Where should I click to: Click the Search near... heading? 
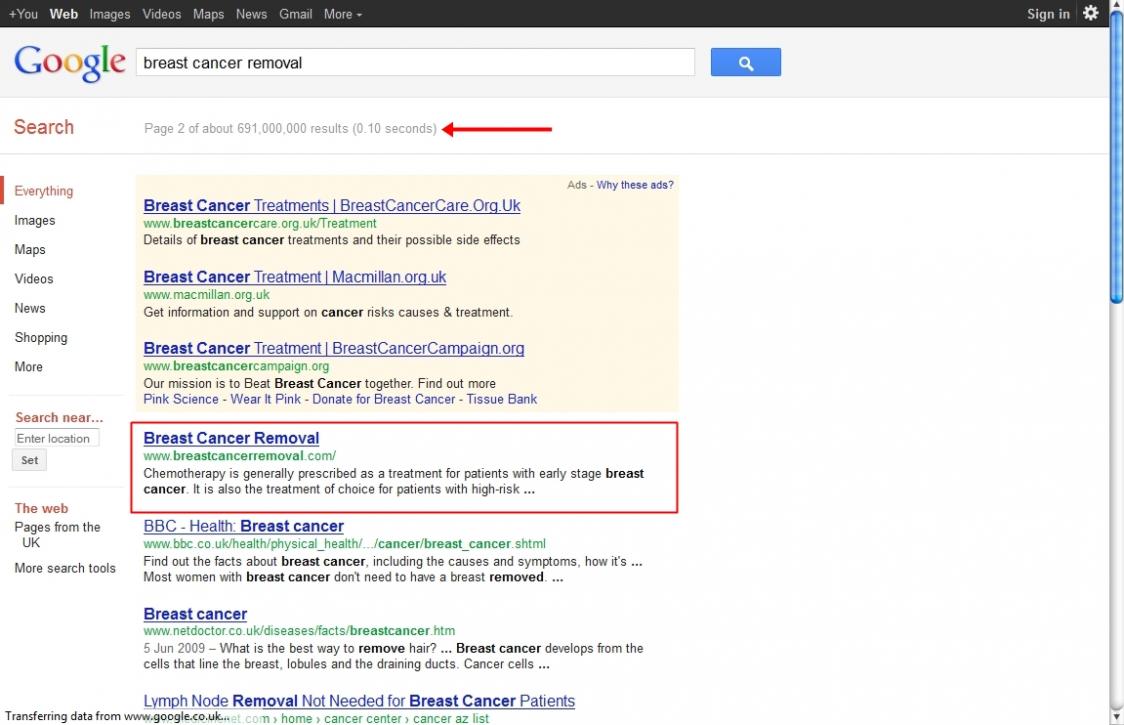59,417
